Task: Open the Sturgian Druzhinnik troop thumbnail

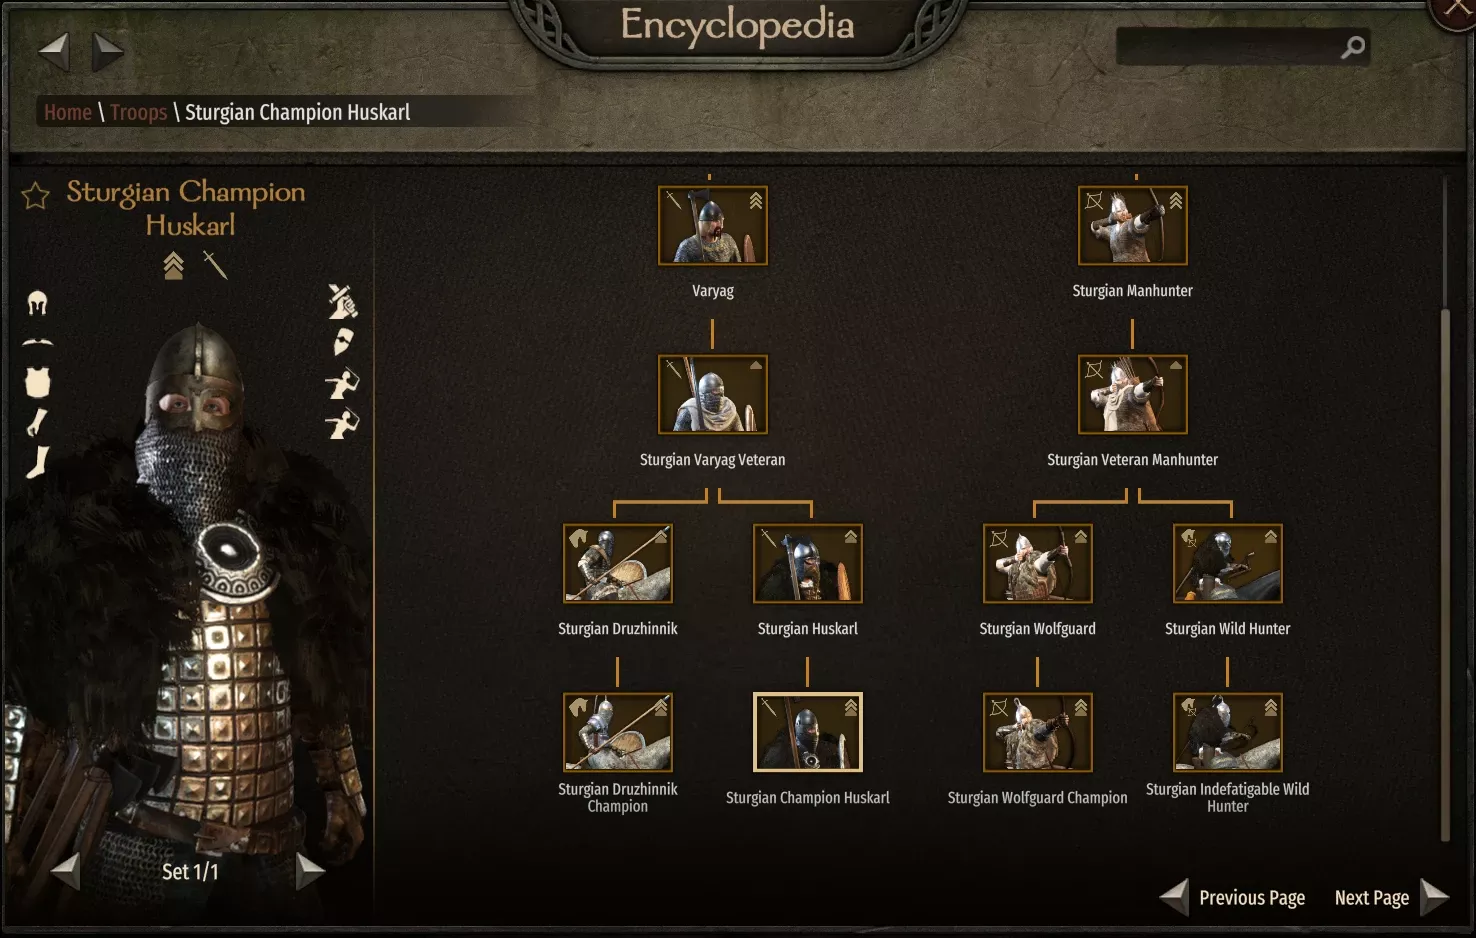Action: [x=618, y=564]
